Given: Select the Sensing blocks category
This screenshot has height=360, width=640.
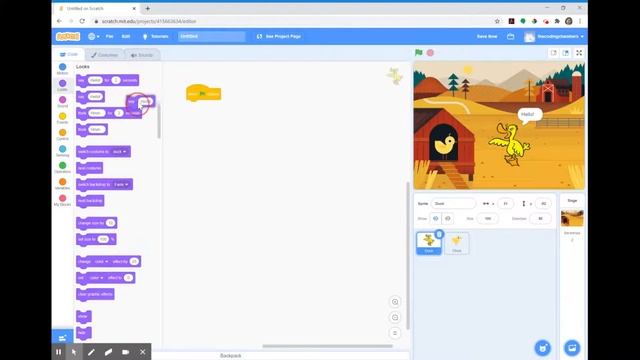Looking at the screenshot, I should (62, 151).
